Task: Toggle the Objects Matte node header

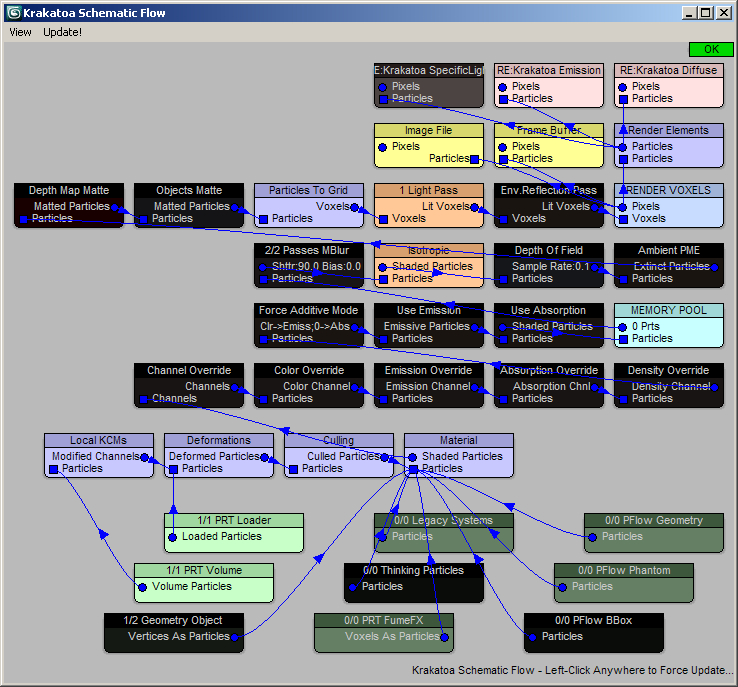Action: pos(189,190)
